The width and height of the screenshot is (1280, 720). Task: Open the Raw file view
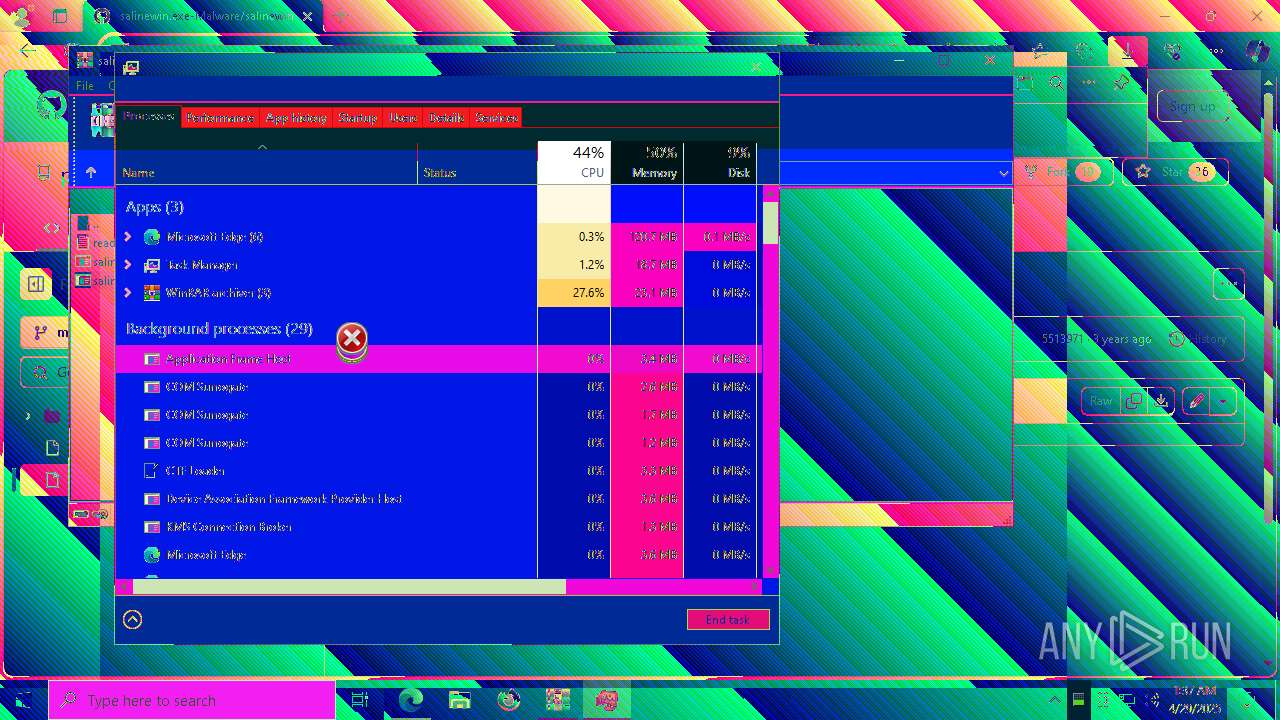tap(1101, 401)
